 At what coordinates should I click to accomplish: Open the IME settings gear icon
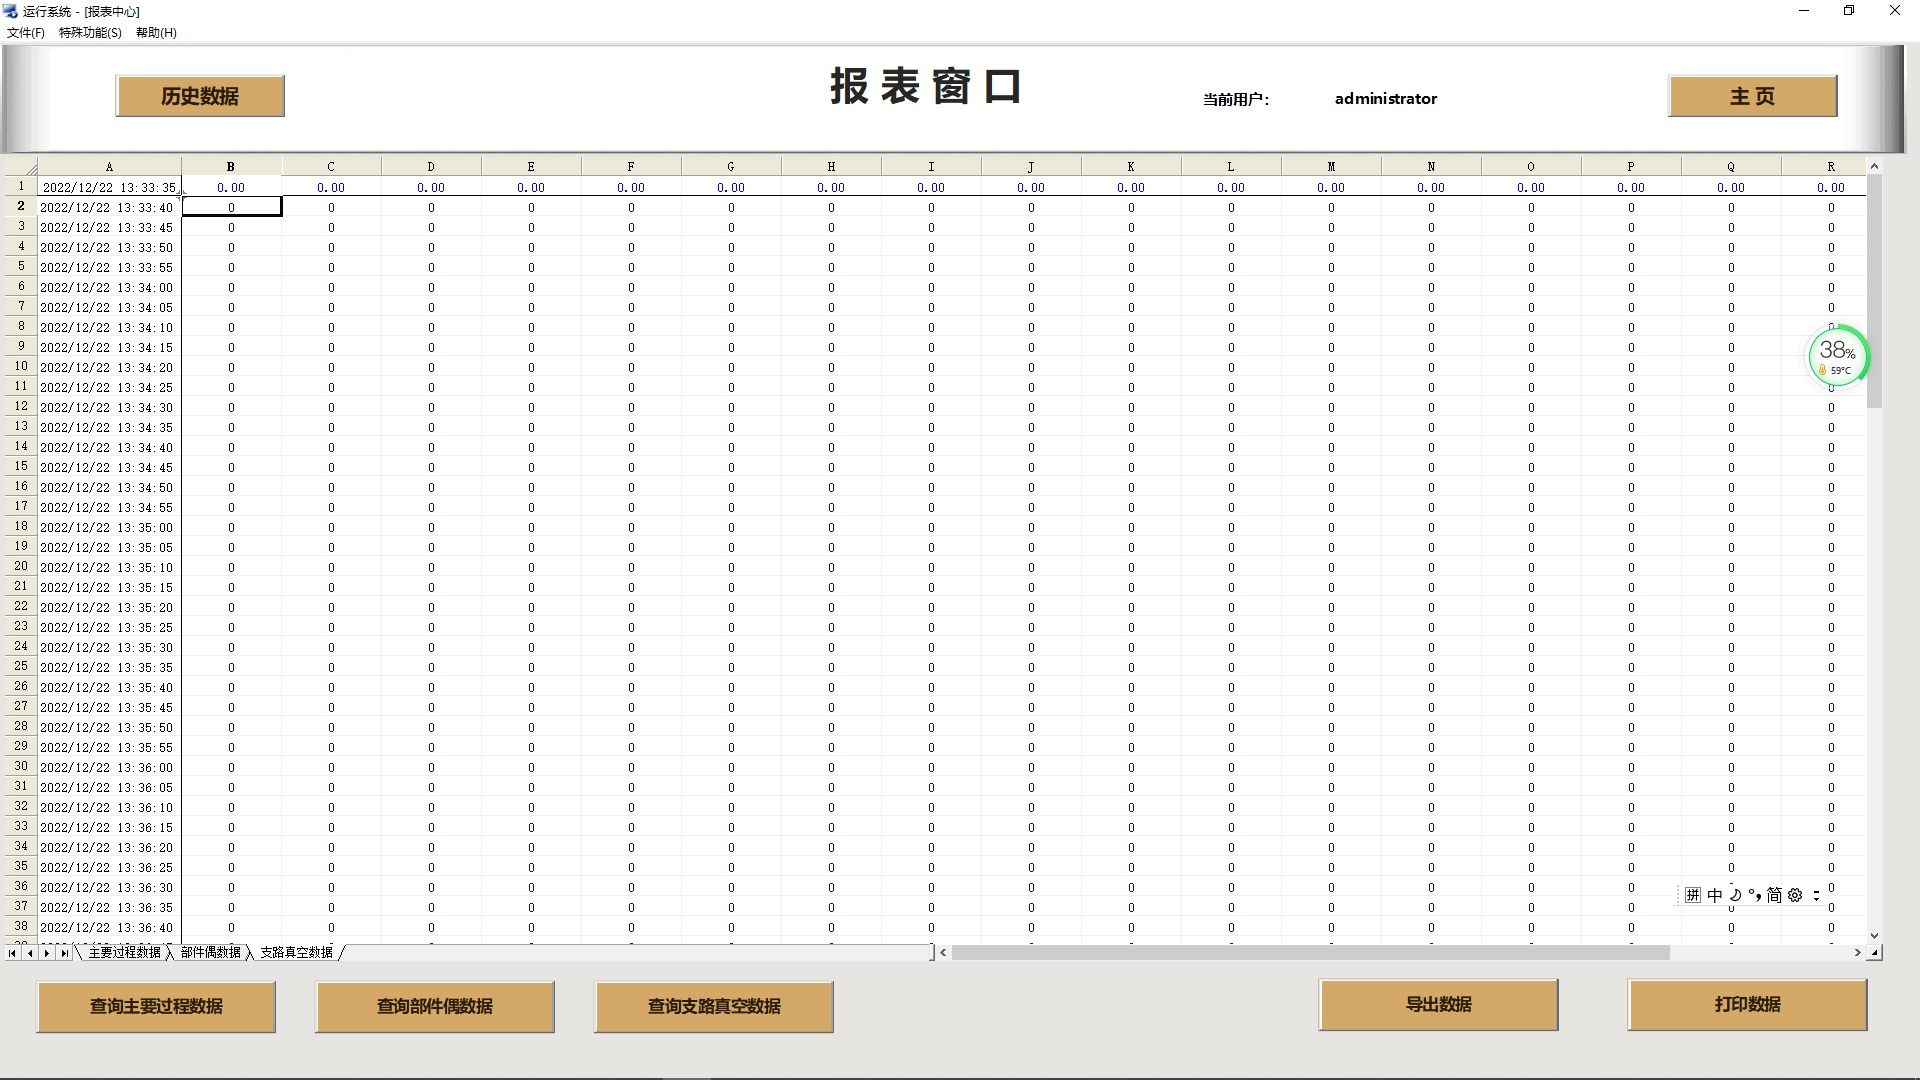1795,895
